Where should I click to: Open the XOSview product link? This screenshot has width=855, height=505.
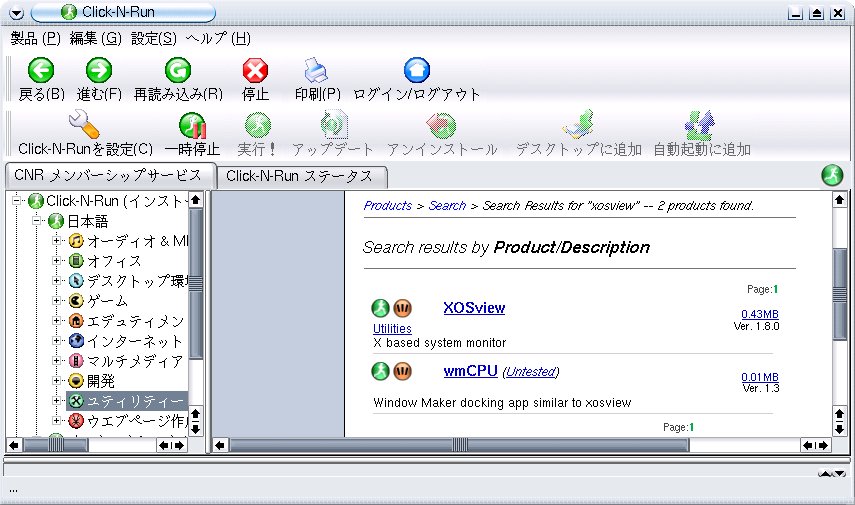(x=474, y=308)
